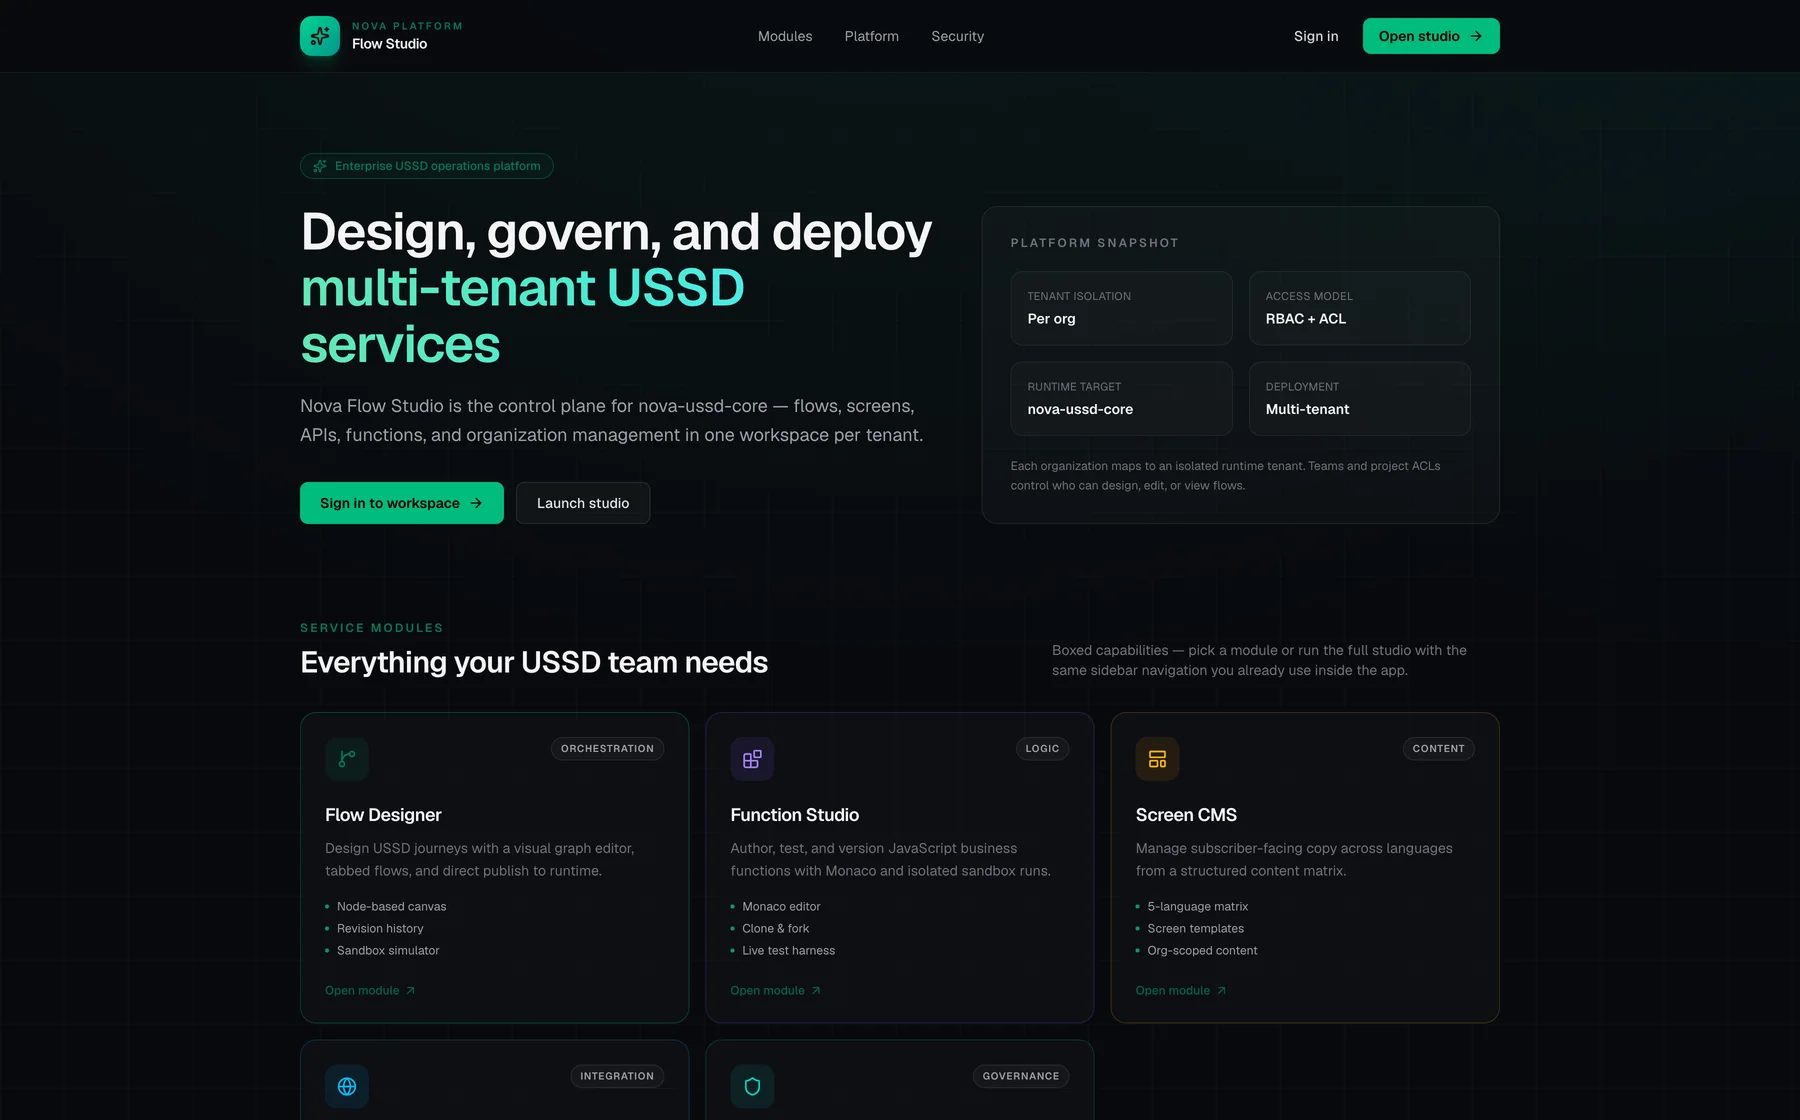Open the Modules nav item
This screenshot has height=1120, width=1800.
(785, 36)
